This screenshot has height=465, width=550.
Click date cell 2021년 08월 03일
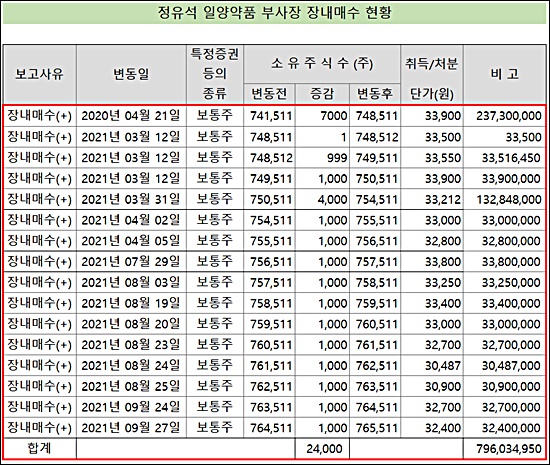[x=131, y=282]
